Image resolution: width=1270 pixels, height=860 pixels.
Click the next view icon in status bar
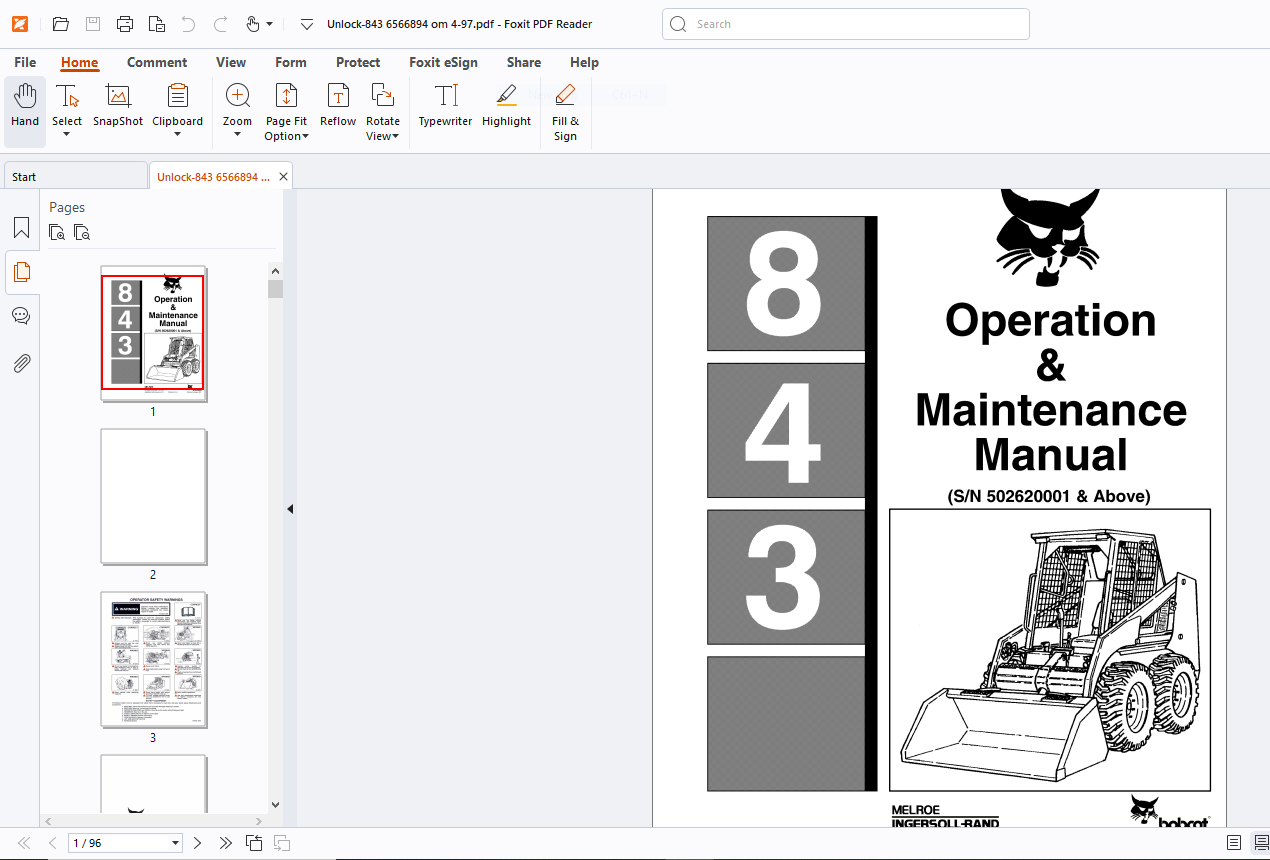[282, 843]
